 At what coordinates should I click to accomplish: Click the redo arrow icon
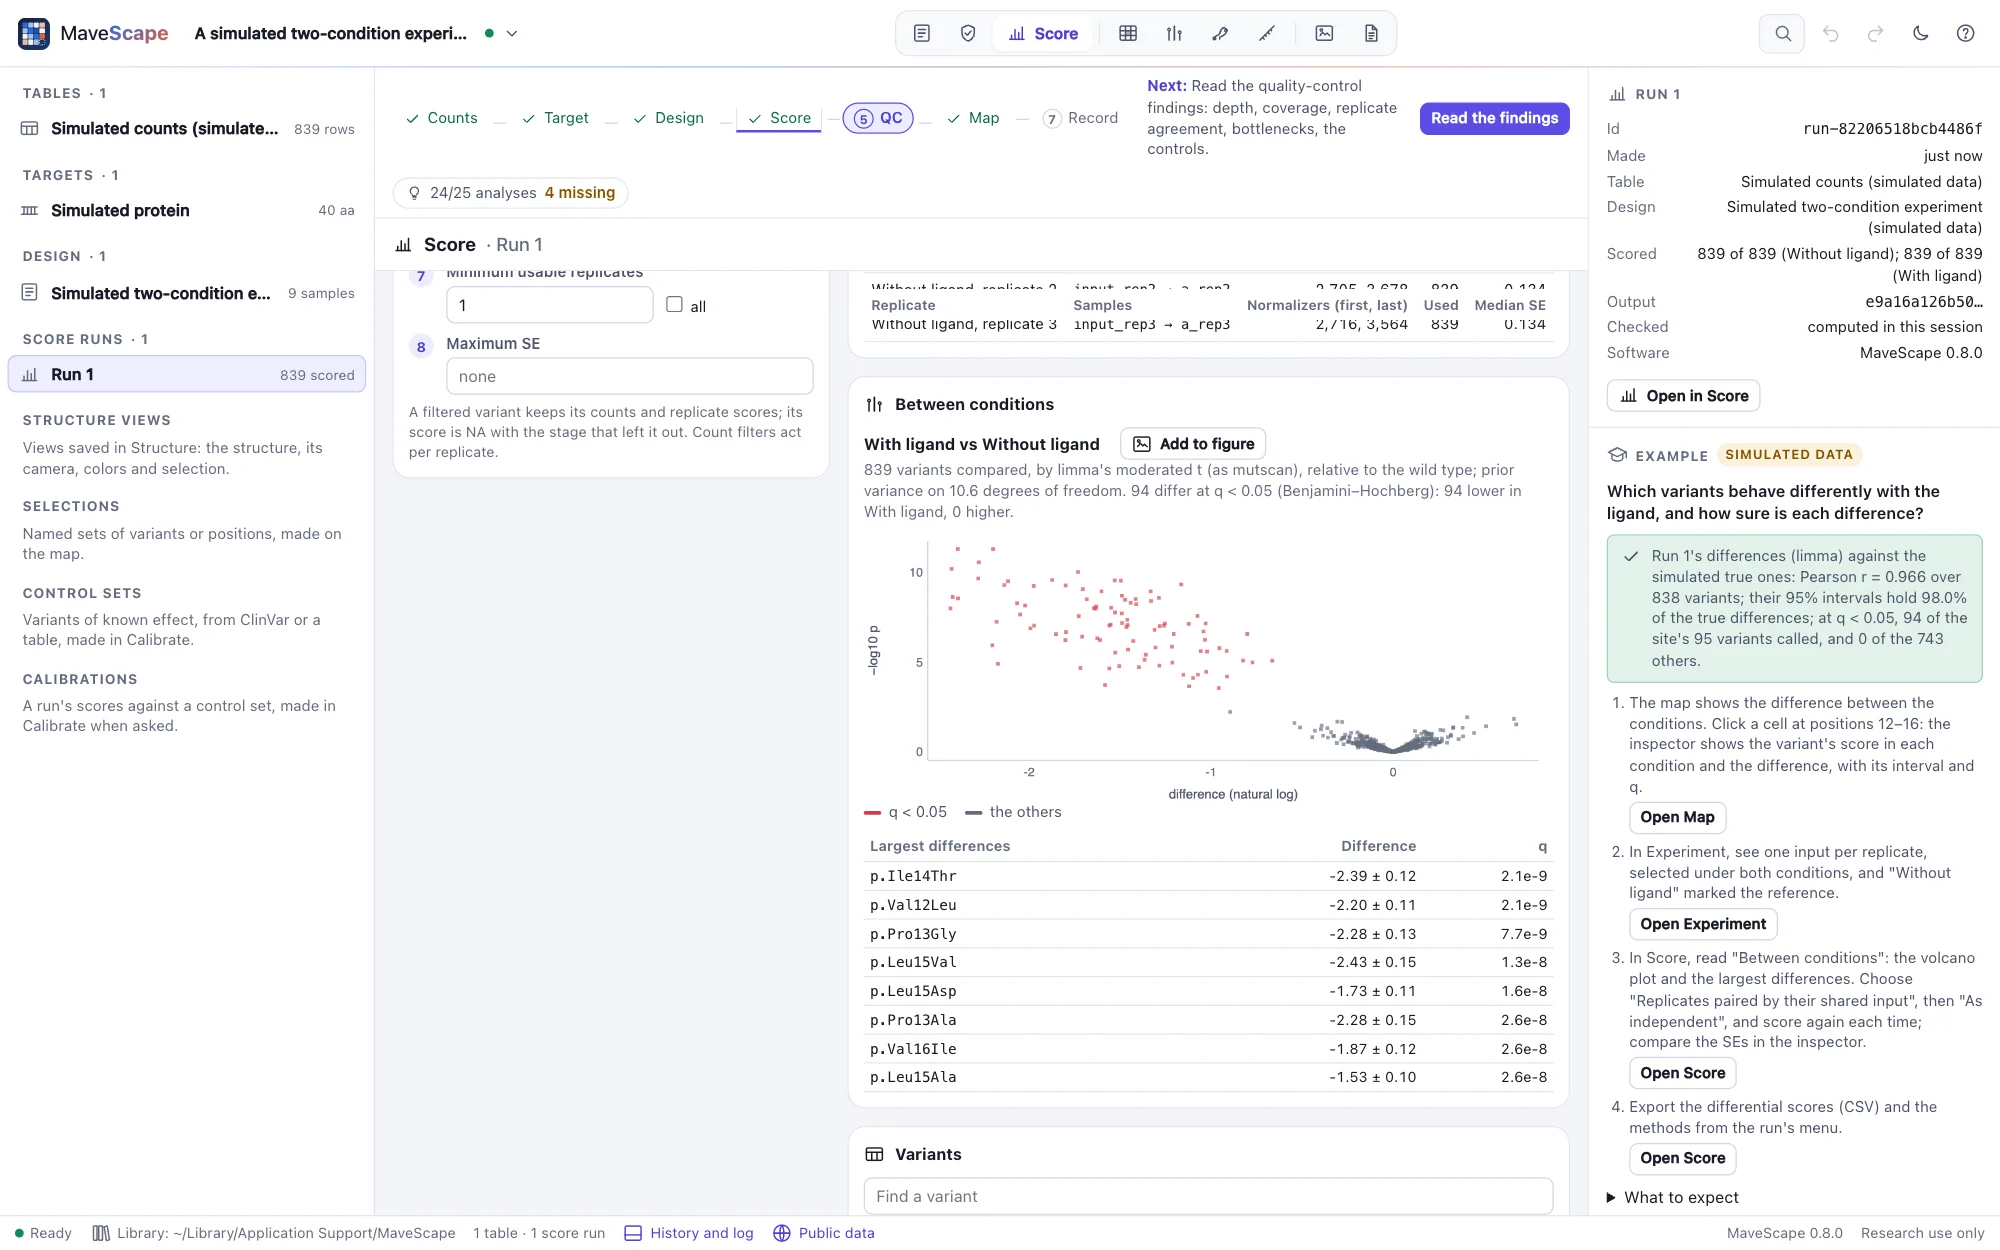(1876, 33)
